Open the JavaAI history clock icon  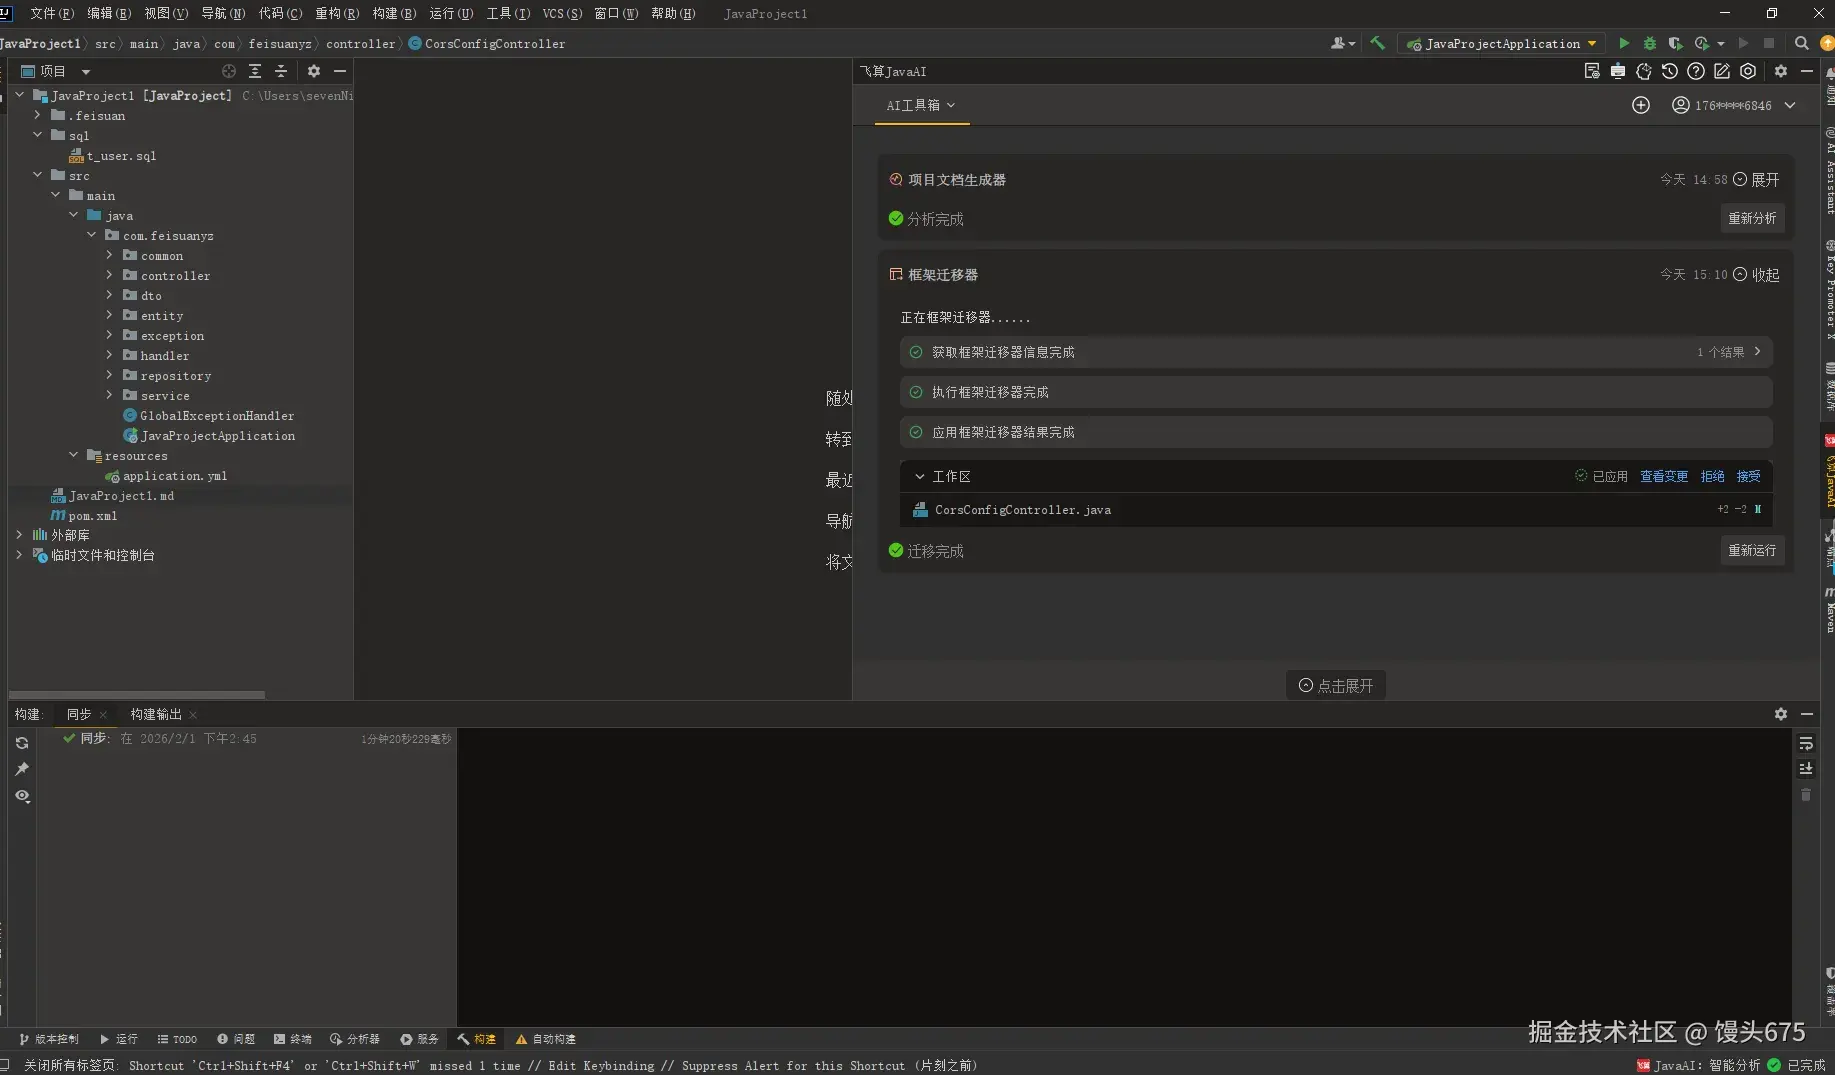pyautogui.click(x=1670, y=71)
